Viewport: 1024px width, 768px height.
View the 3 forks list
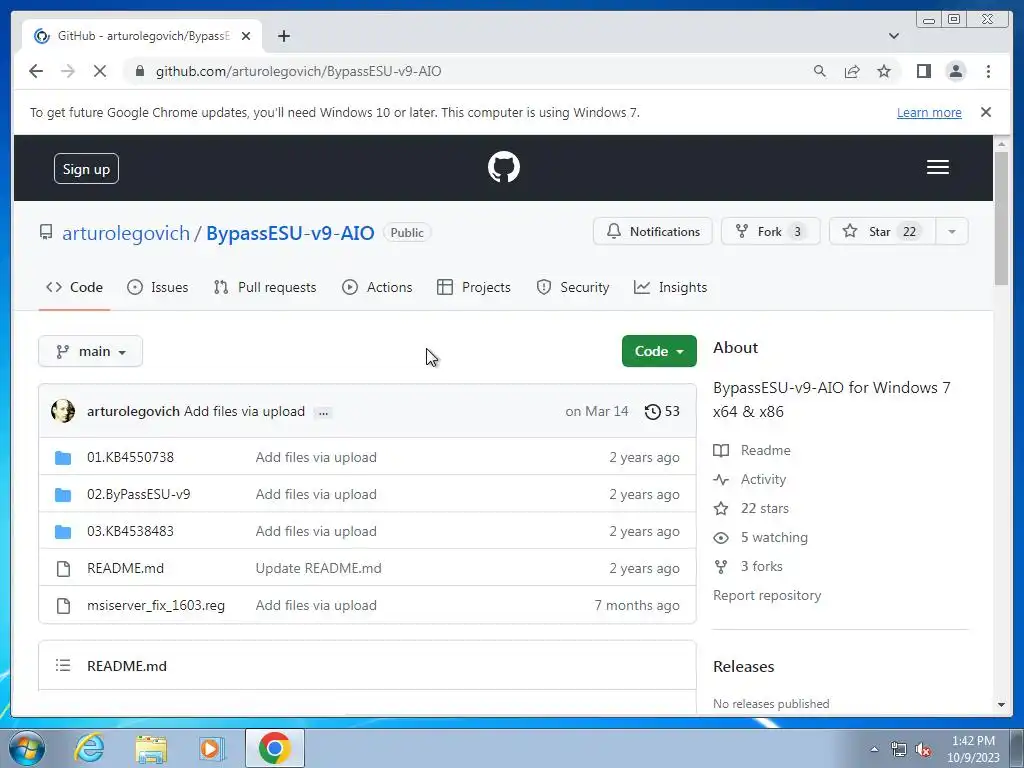(x=748, y=566)
